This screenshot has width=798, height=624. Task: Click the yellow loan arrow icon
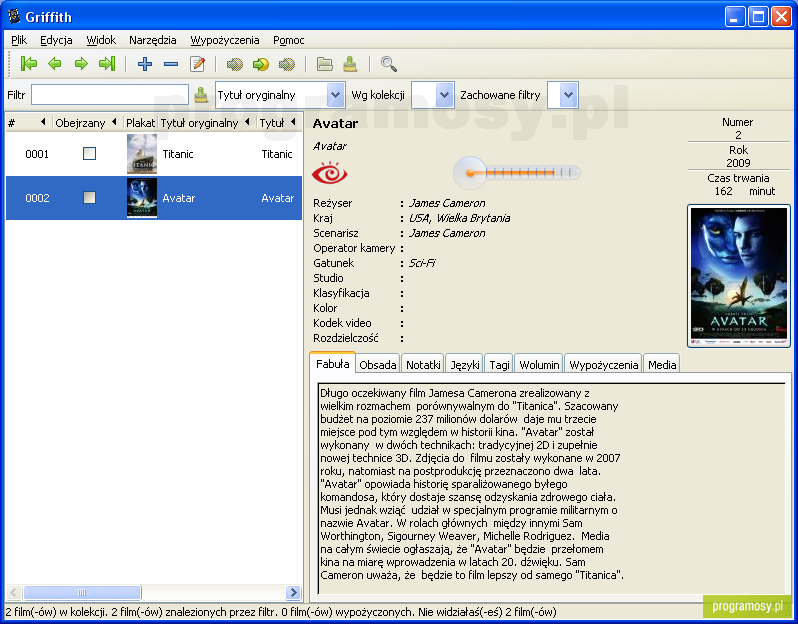point(261,64)
